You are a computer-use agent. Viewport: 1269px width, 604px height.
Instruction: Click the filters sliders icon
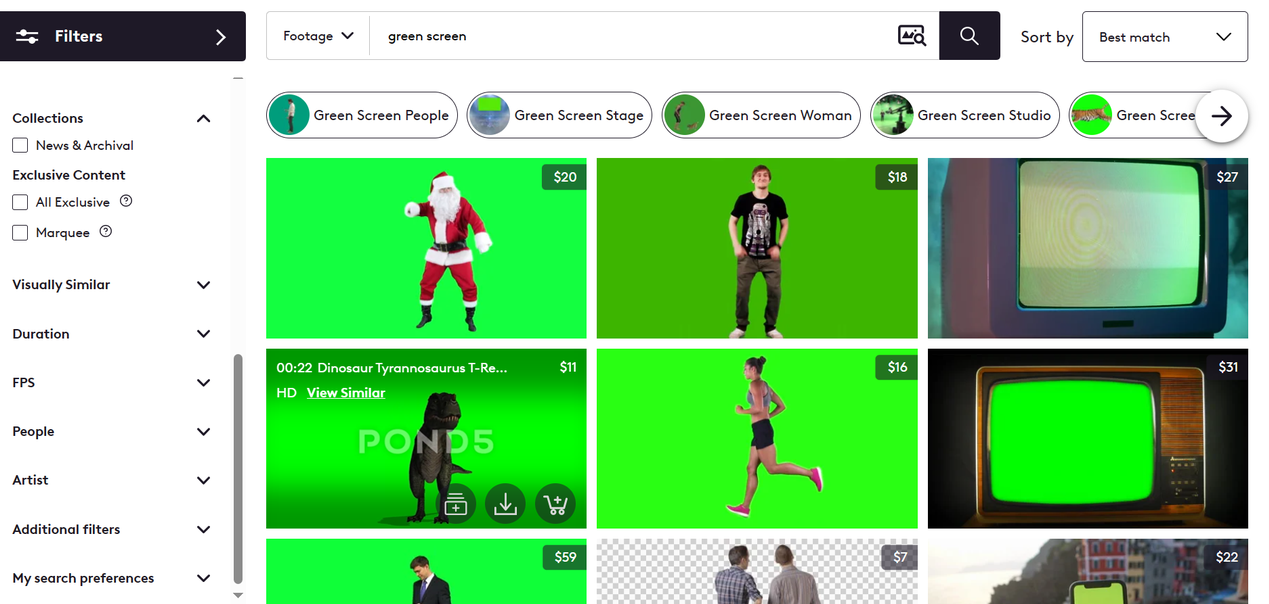coord(27,36)
